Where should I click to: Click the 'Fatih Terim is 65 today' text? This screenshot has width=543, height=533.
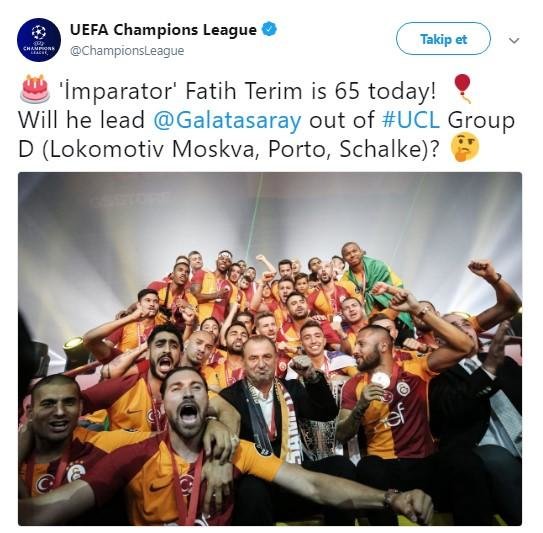tap(310, 91)
